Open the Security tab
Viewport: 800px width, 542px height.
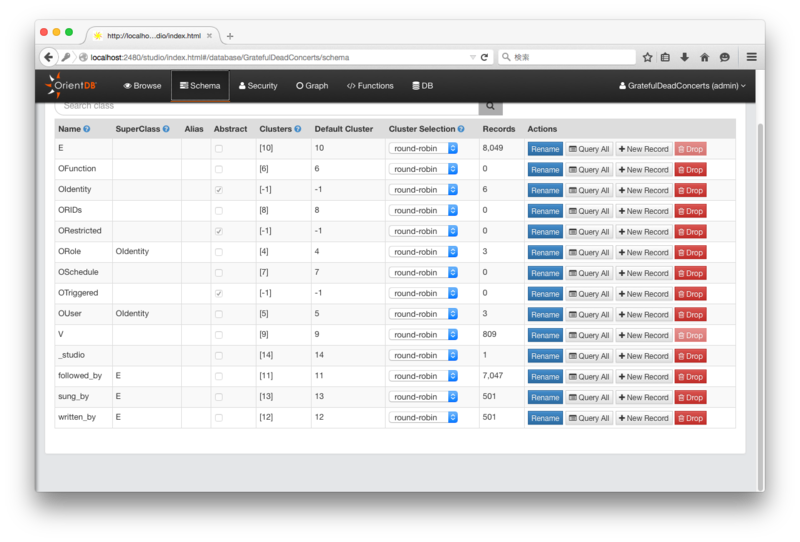coord(258,86)
